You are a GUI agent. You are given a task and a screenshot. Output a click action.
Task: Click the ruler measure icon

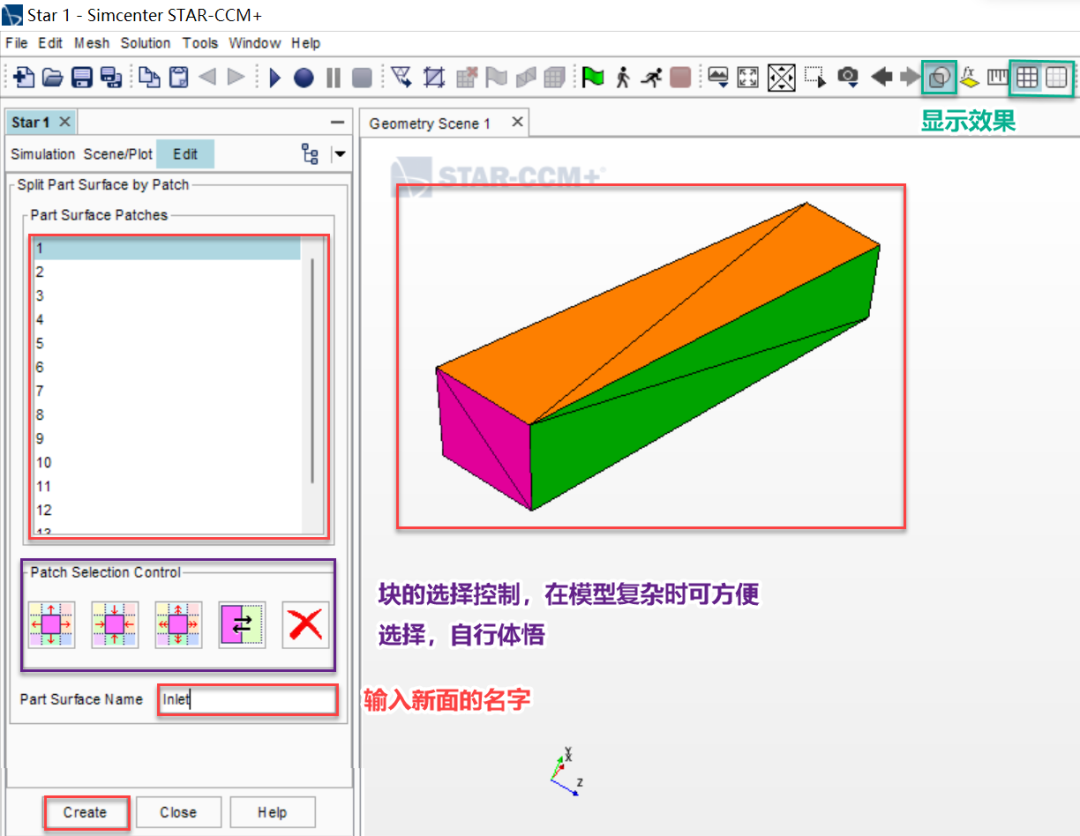[997, 77]
